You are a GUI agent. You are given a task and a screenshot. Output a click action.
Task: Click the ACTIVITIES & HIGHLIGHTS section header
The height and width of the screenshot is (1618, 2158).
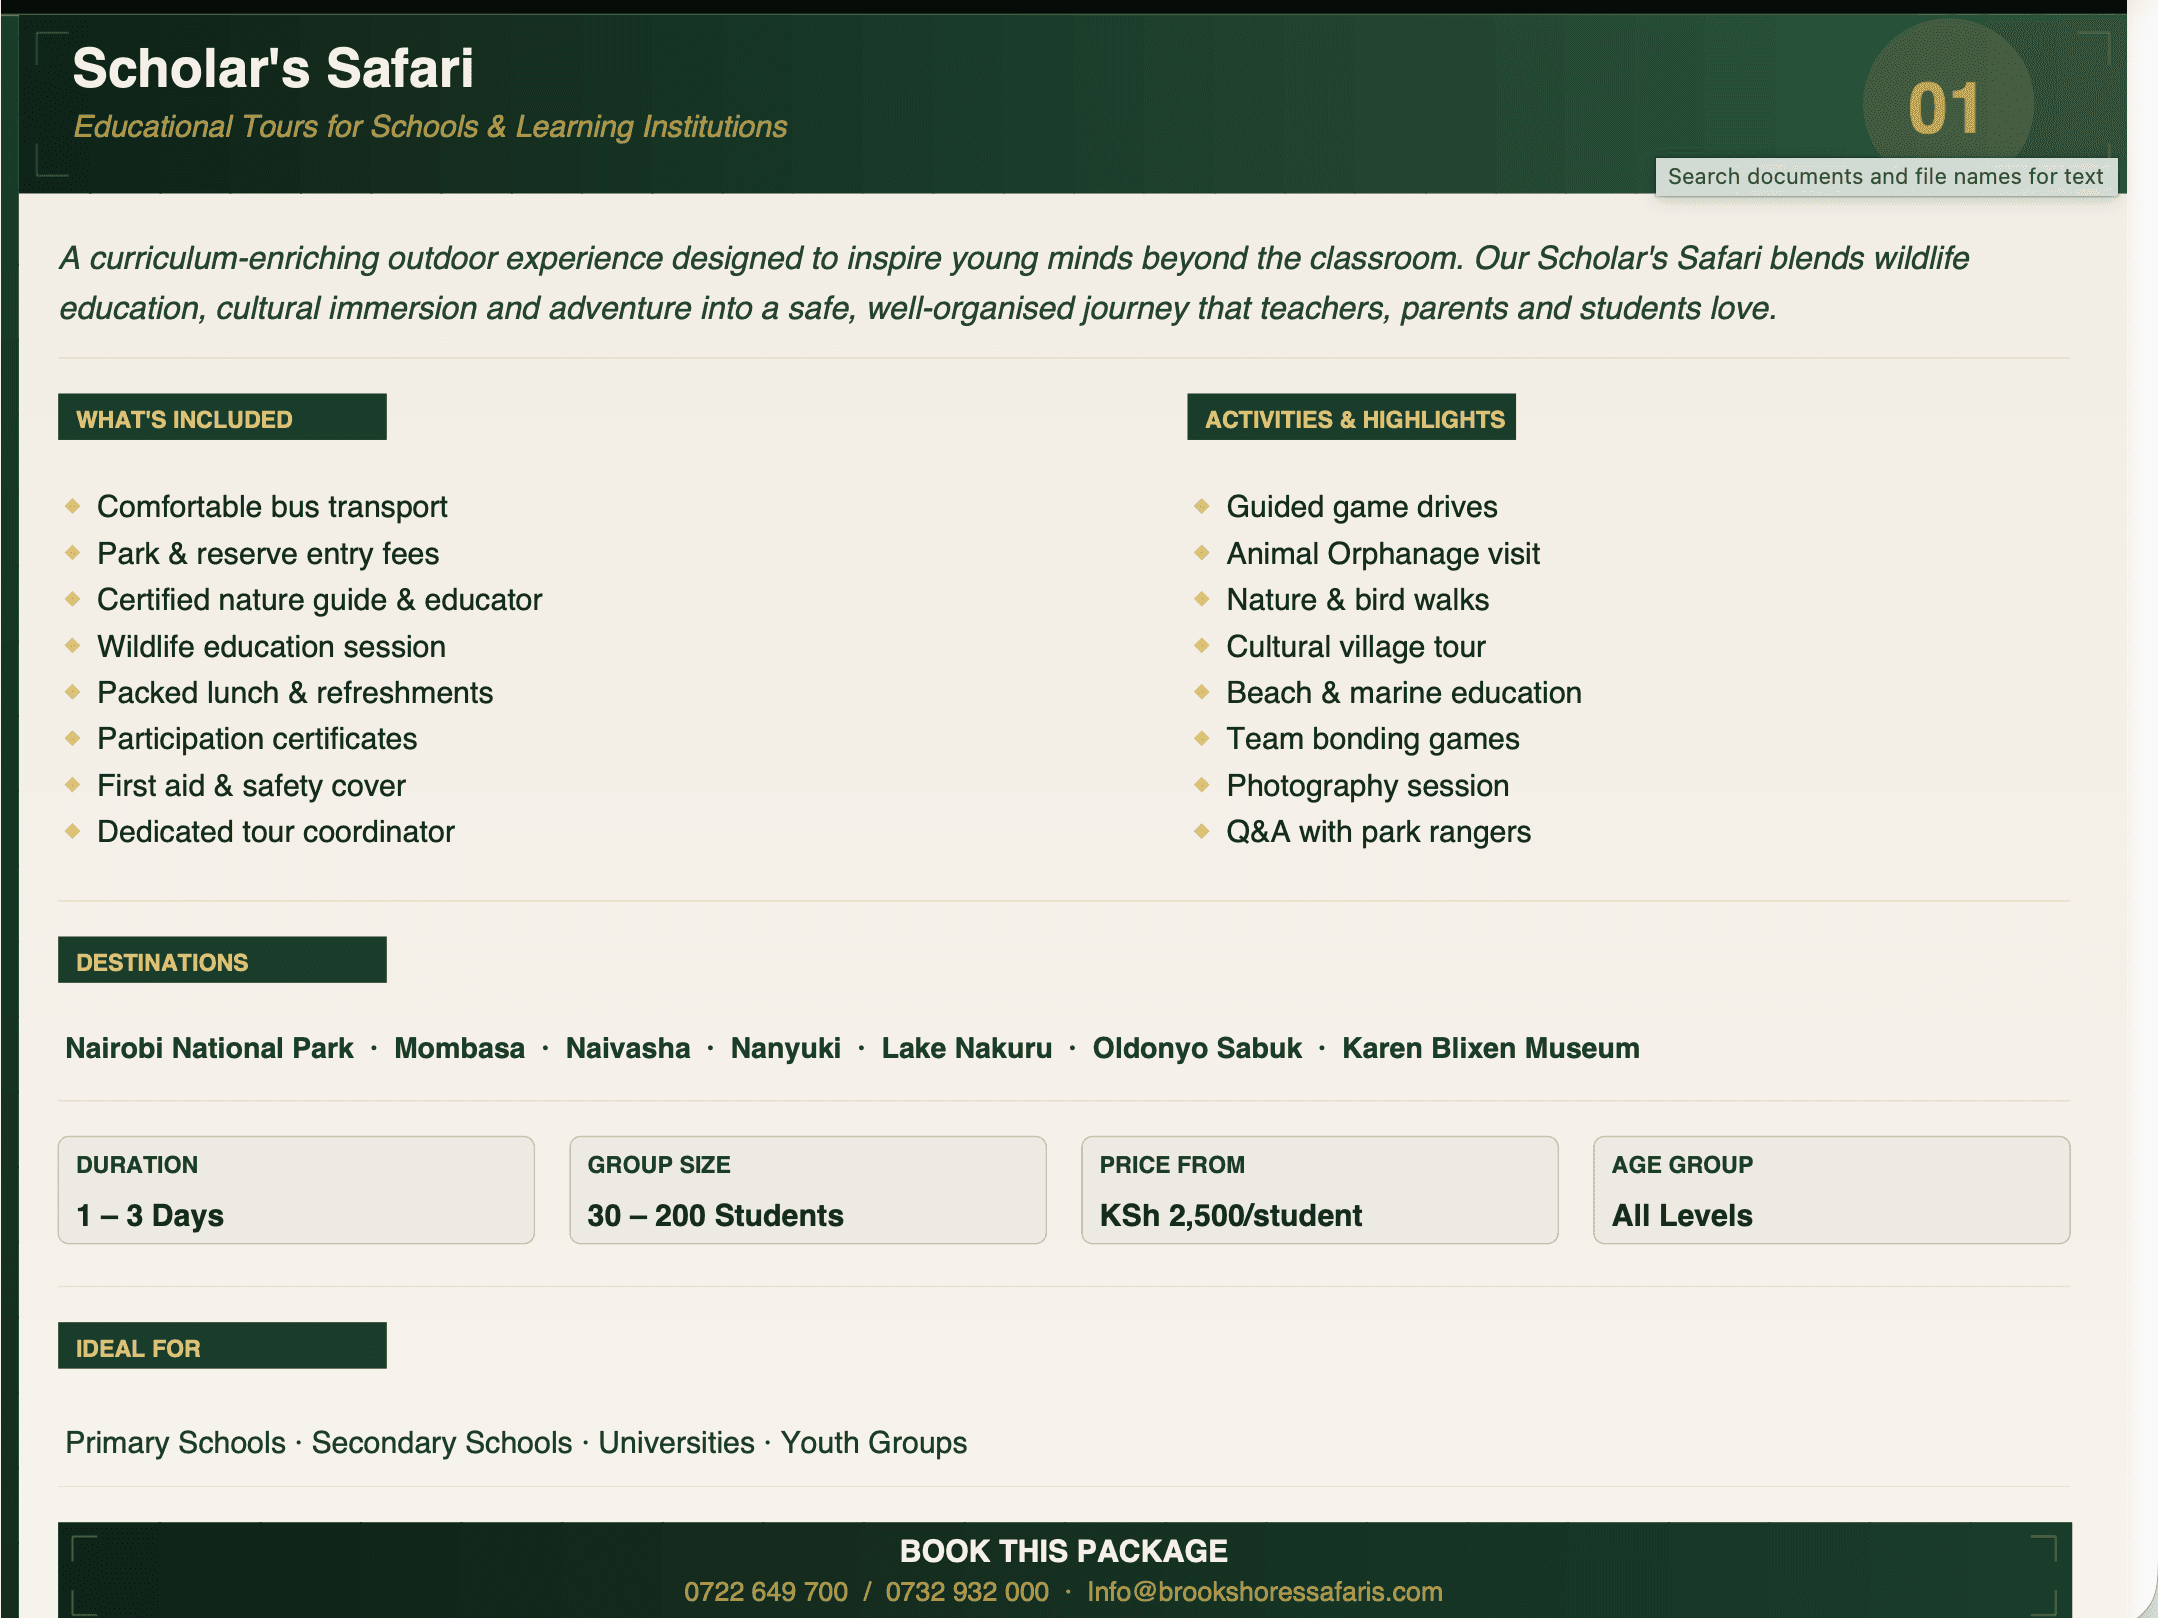1351,417
